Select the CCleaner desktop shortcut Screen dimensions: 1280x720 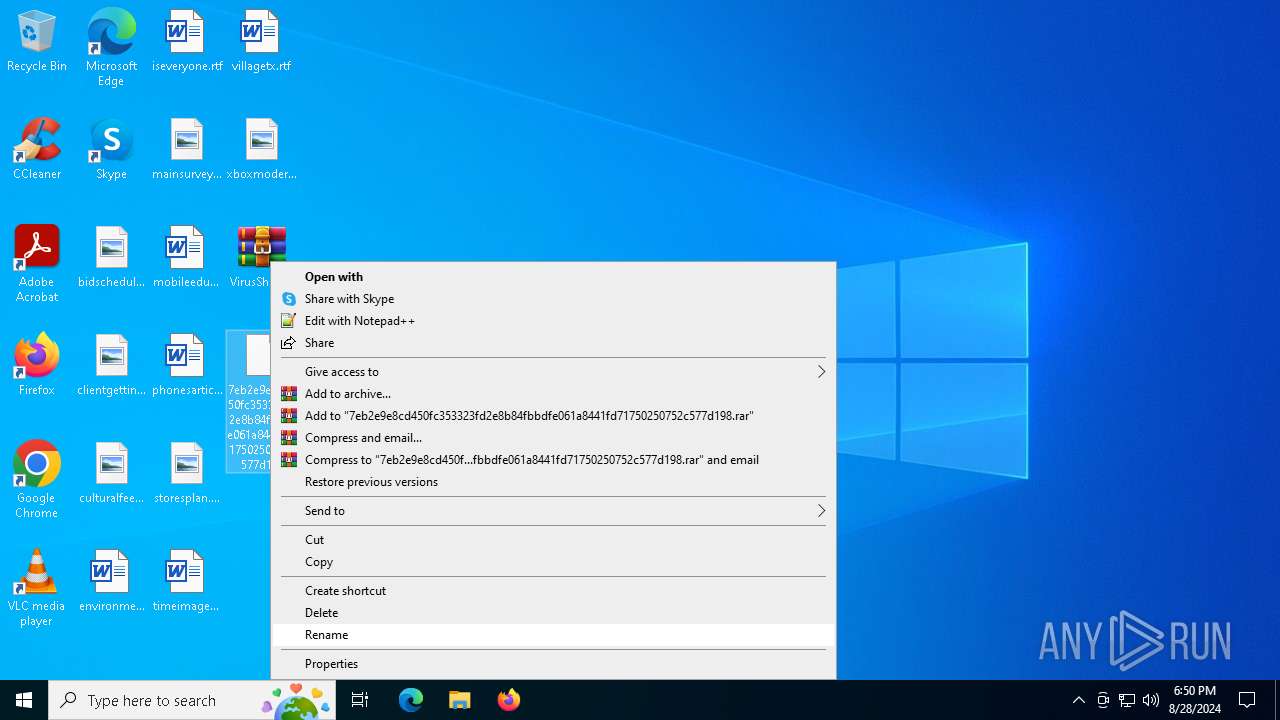tap(37, 150)
